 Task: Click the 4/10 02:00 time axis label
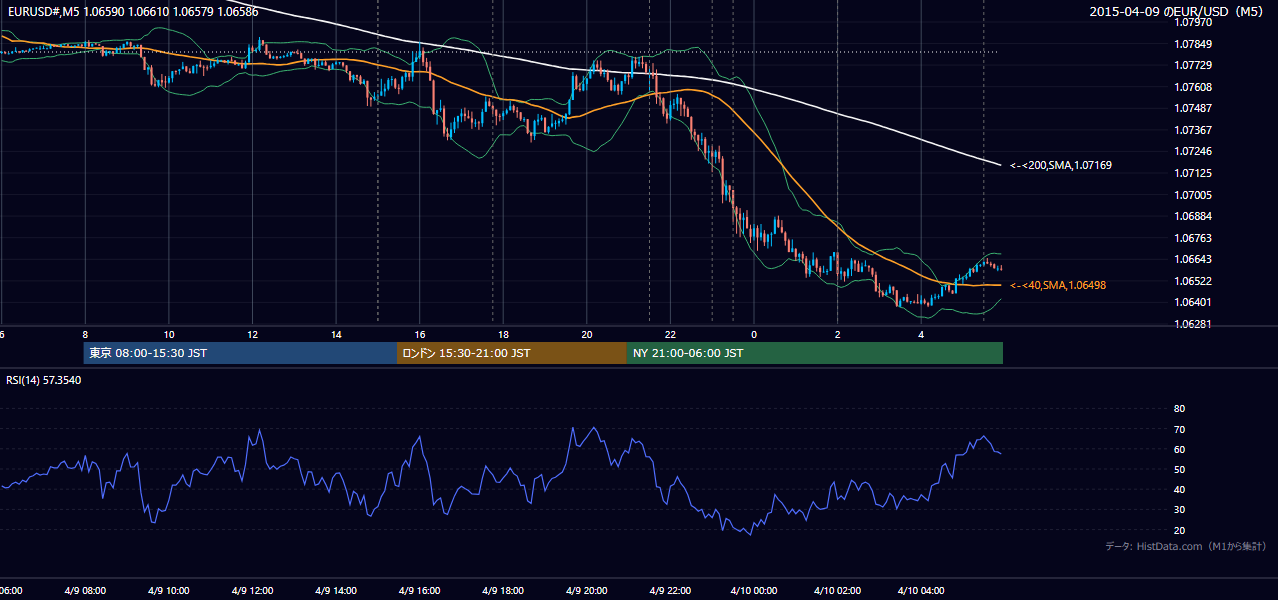coord(838,591)
